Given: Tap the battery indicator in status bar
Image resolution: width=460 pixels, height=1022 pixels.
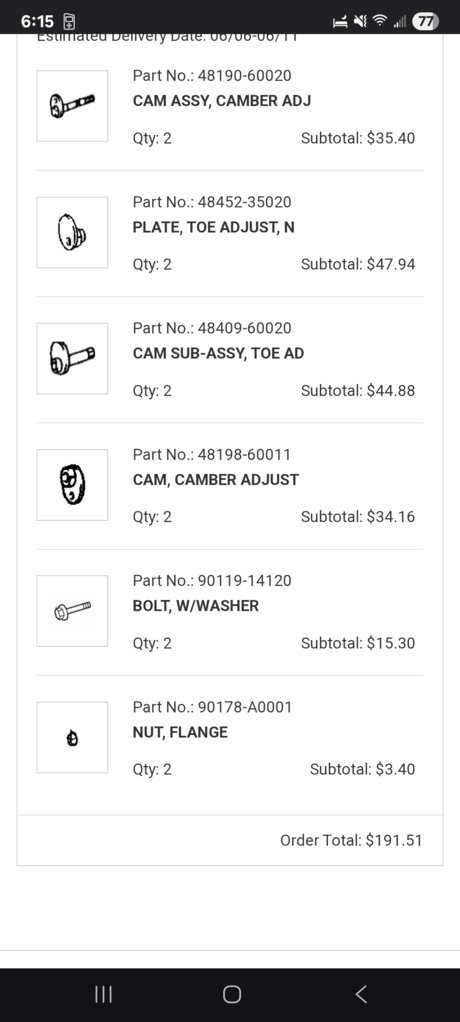Looking at the screenshot, I should 425,22.
